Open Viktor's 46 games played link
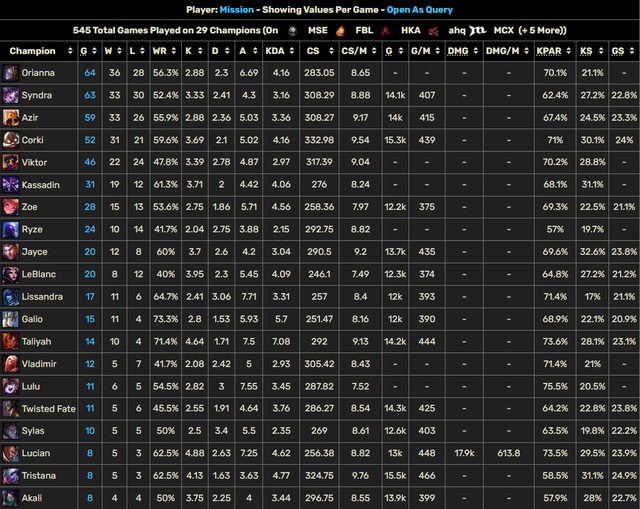 [x=90, y=162]
